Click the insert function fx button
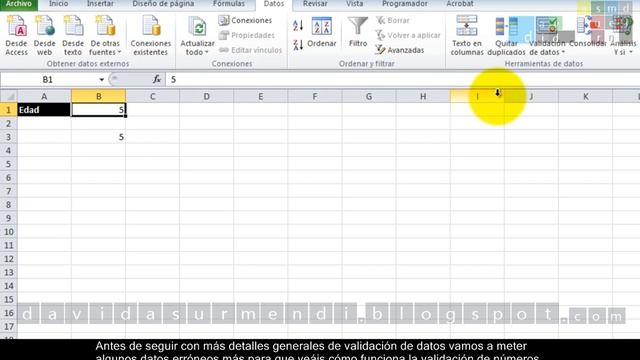This screenshot has height=360, width=640. click(x=157, y=80)
